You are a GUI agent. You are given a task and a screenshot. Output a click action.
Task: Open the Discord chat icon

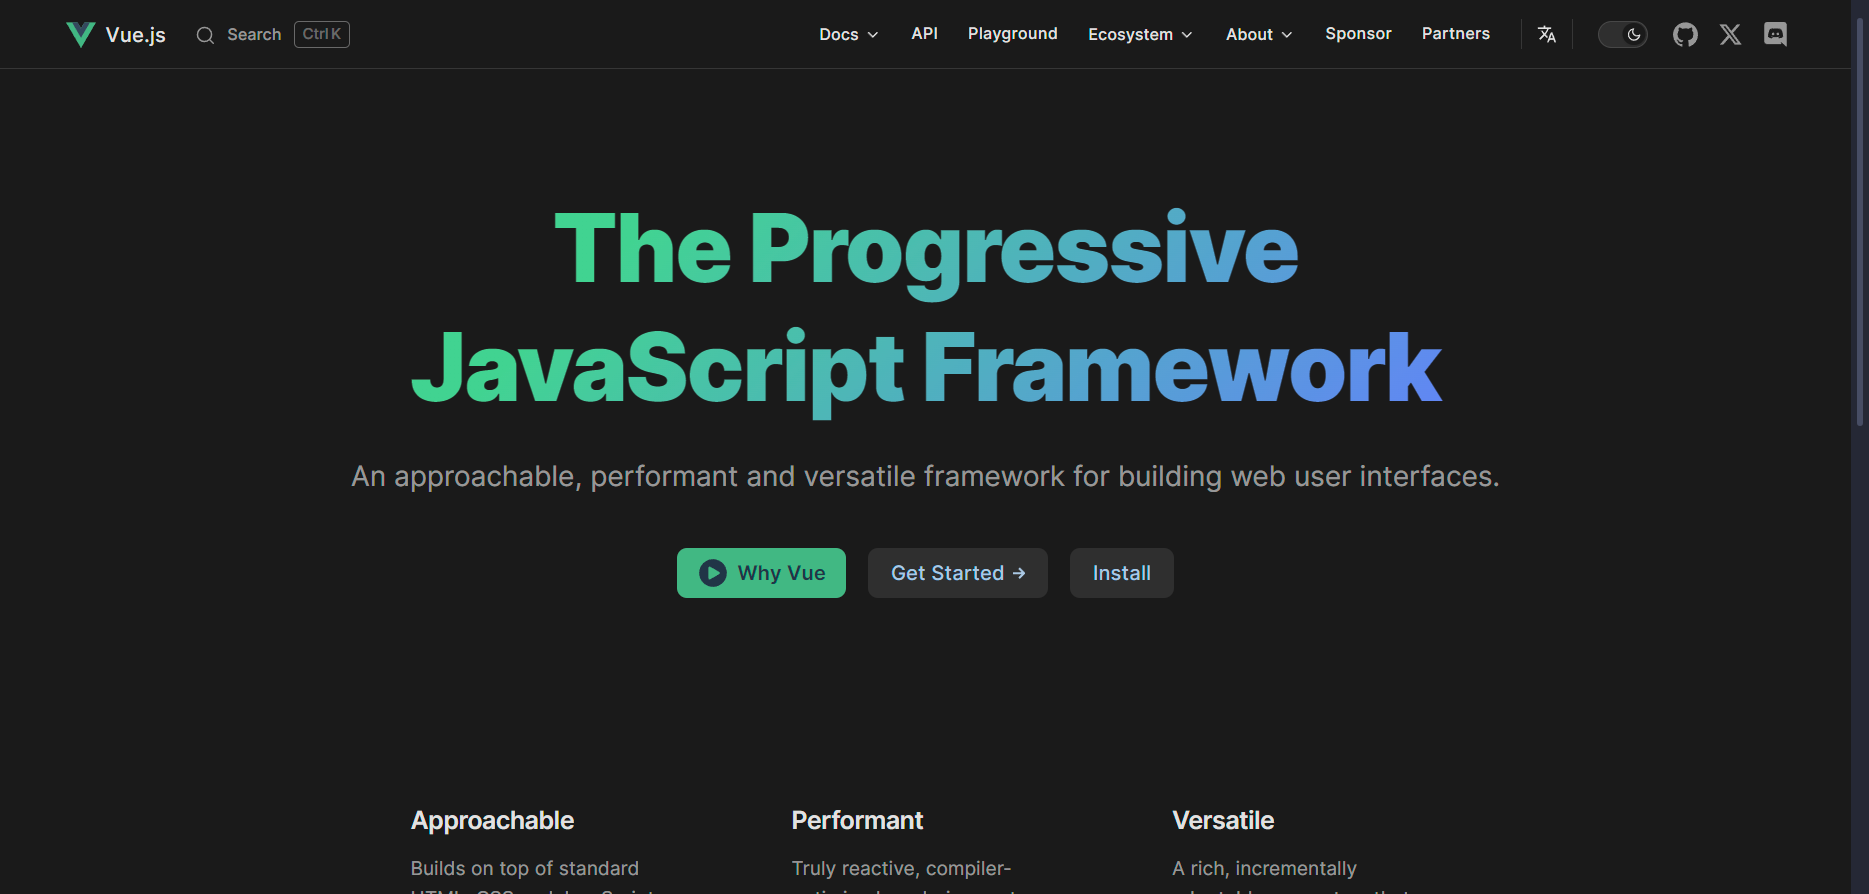1775,34
